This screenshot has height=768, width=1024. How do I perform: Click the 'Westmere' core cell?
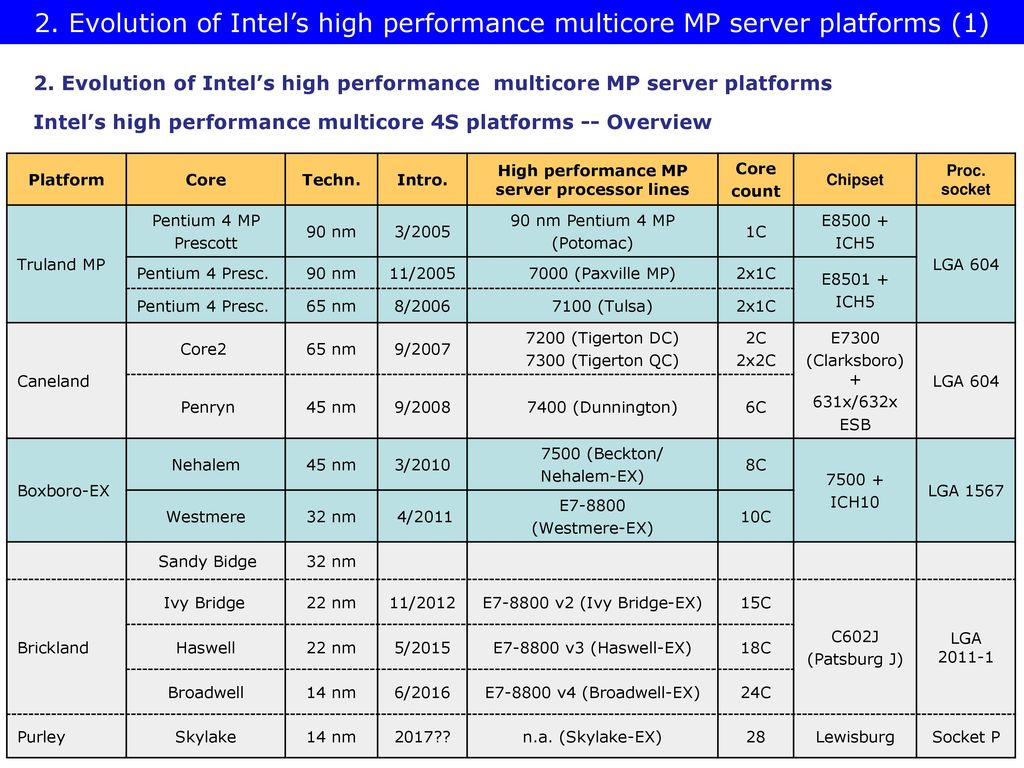click(x=206, y=517)
